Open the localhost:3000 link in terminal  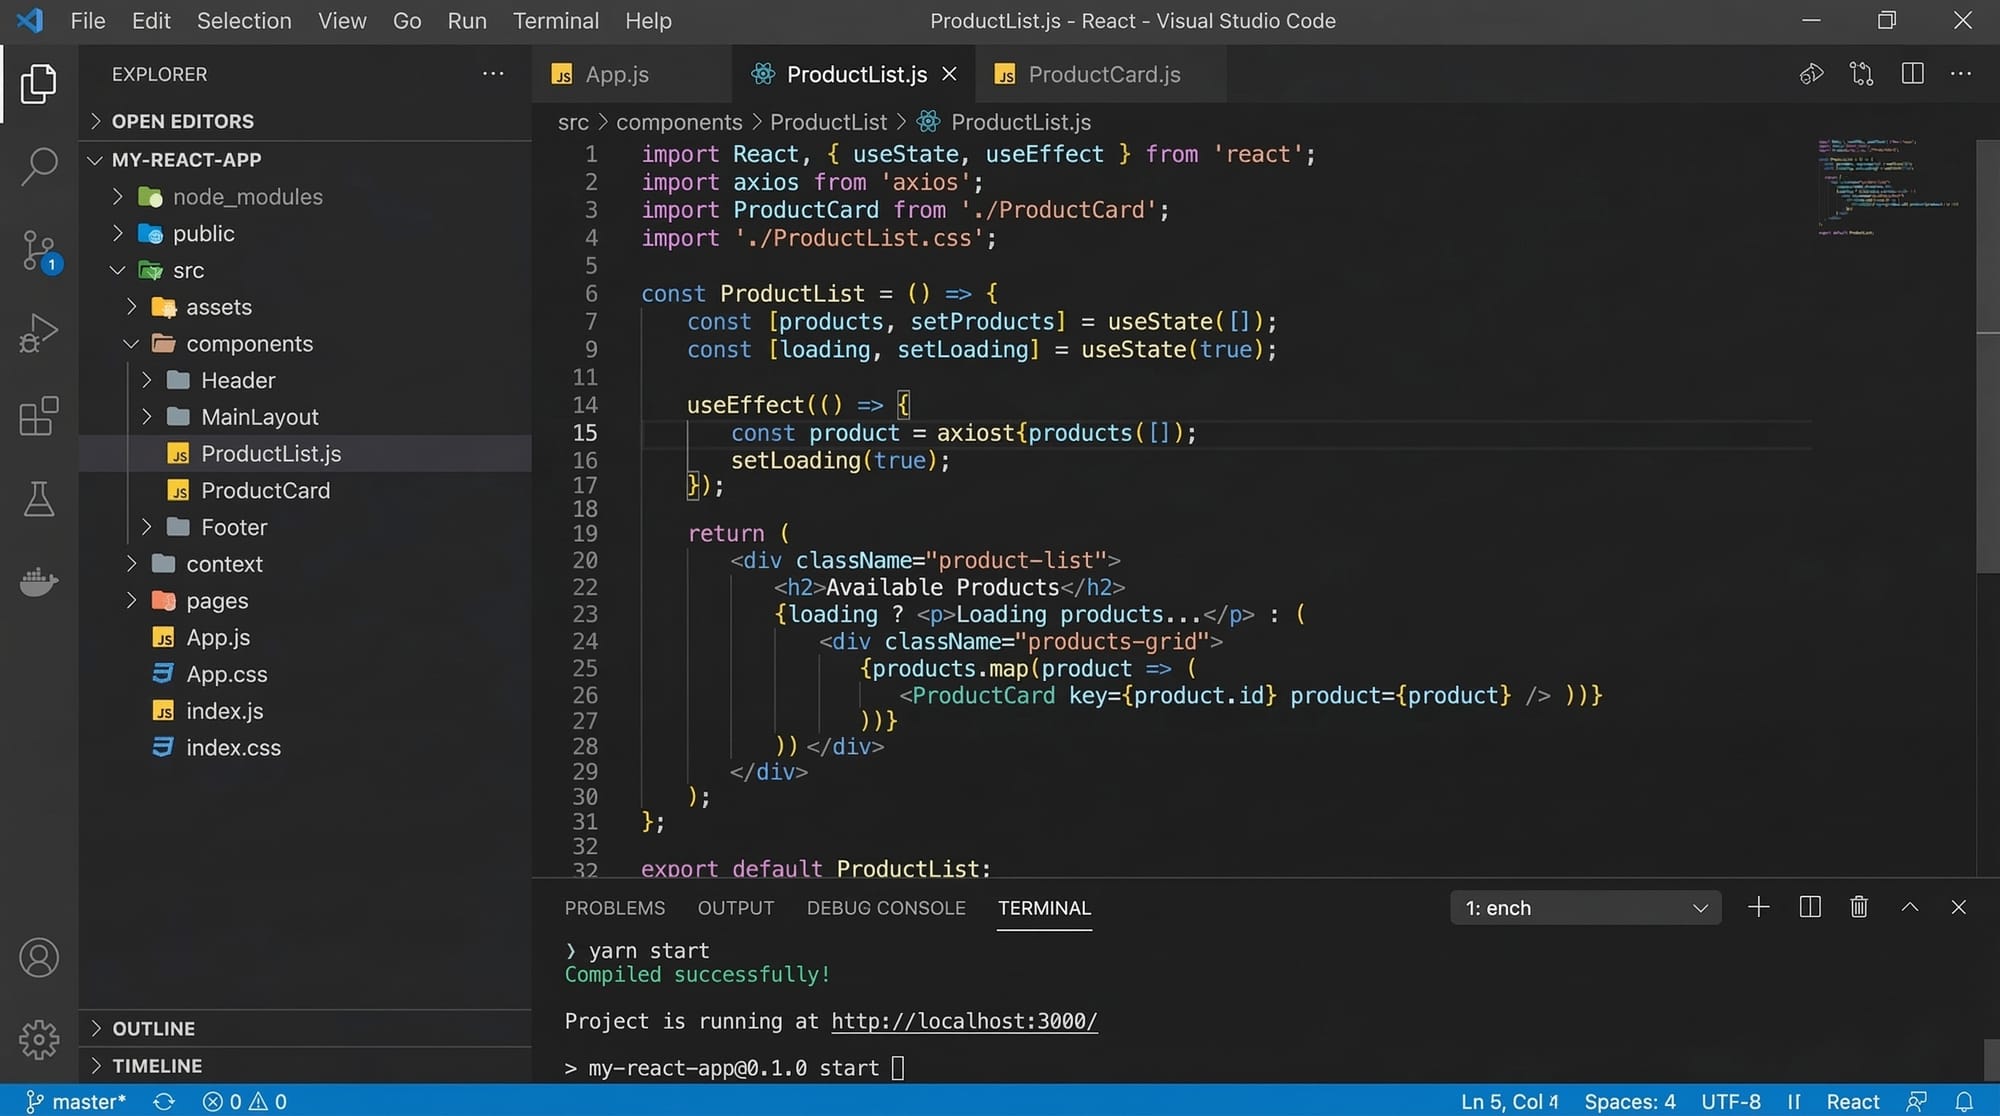[x=964, y=1021]
